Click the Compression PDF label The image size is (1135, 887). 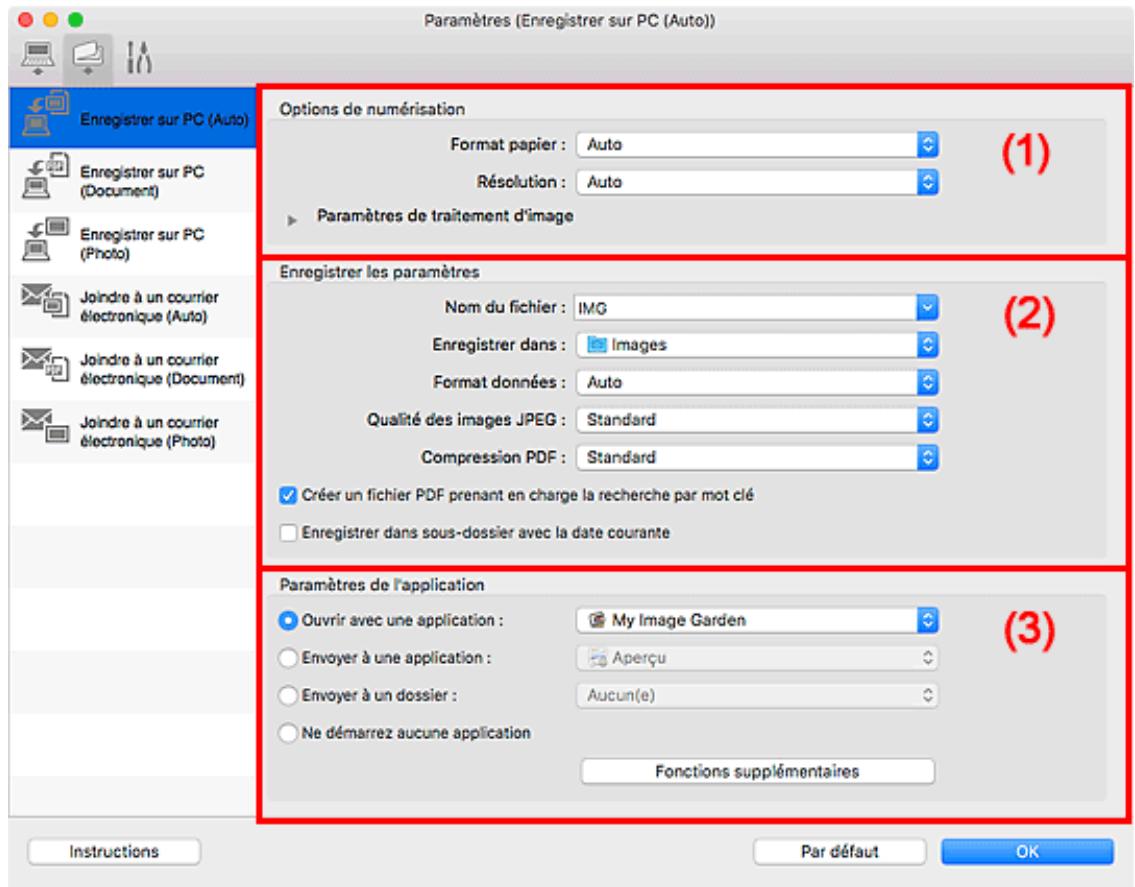(x=494, y=458)
